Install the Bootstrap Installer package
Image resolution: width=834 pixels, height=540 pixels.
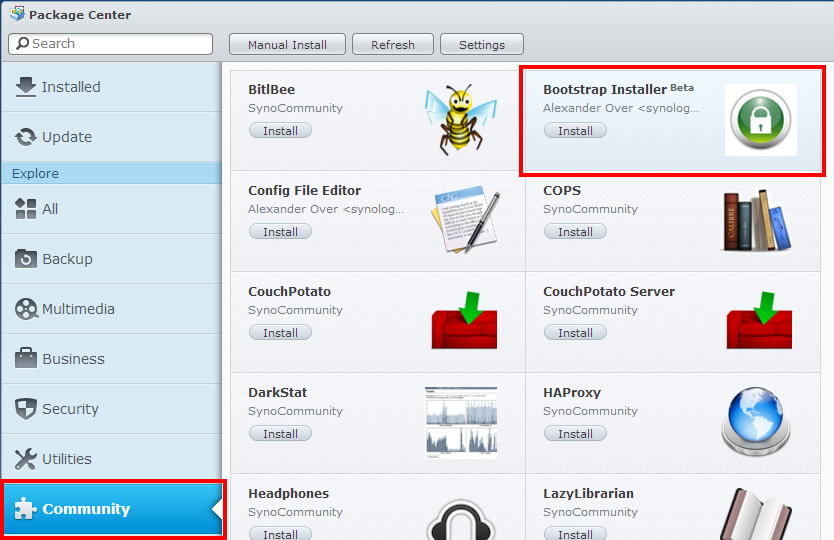pos(575,130)
